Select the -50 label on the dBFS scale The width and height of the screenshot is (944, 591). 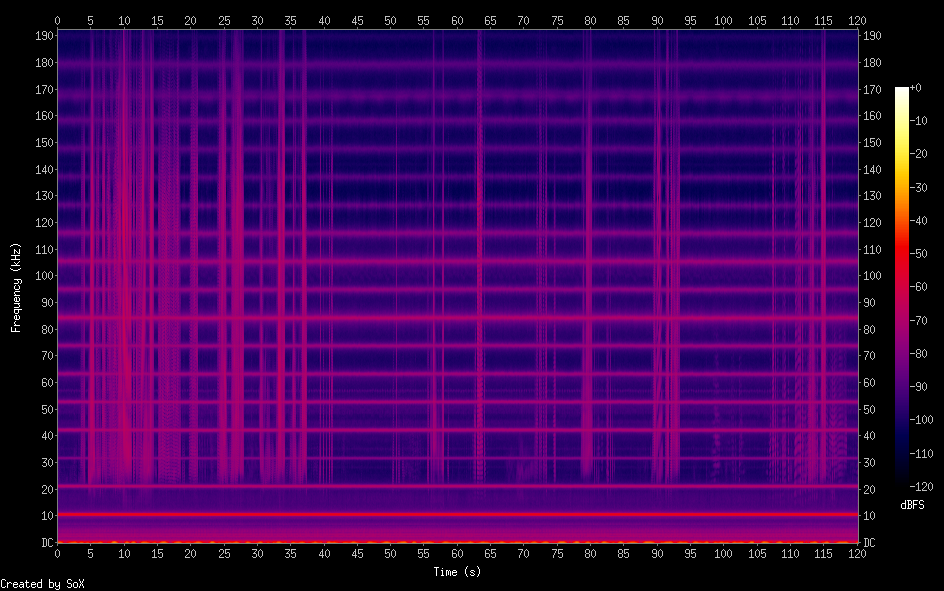[x=924, y=254]
